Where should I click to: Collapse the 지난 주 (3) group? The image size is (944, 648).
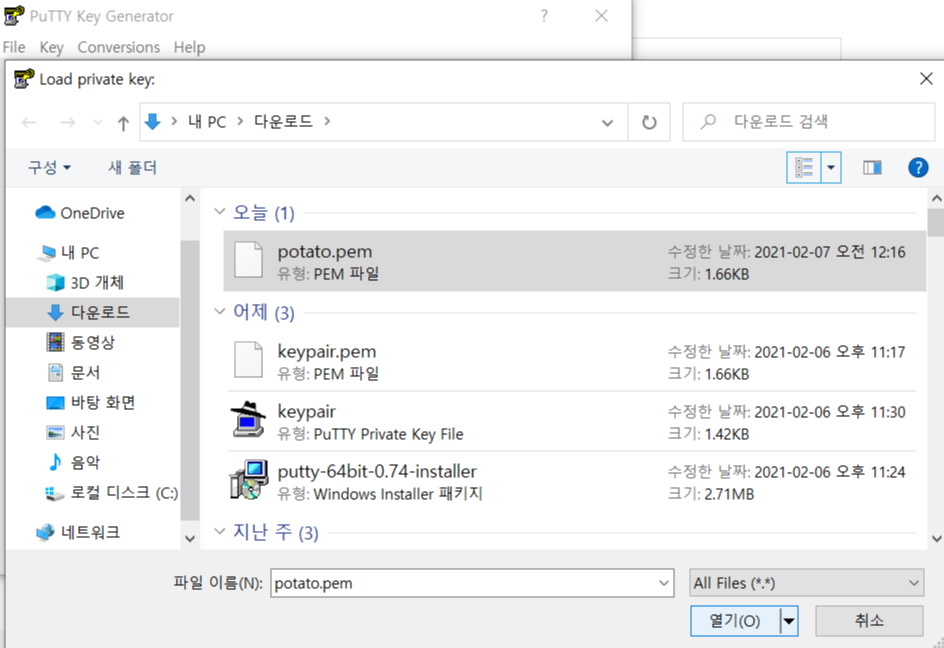[x=220, y=531]
